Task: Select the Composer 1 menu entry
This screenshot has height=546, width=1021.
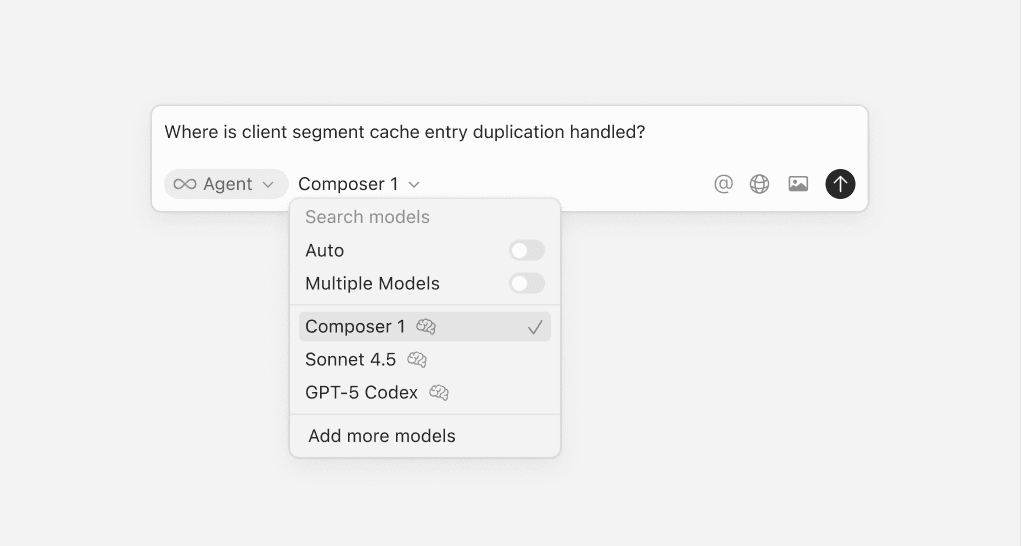Action: tap(356, 327)
